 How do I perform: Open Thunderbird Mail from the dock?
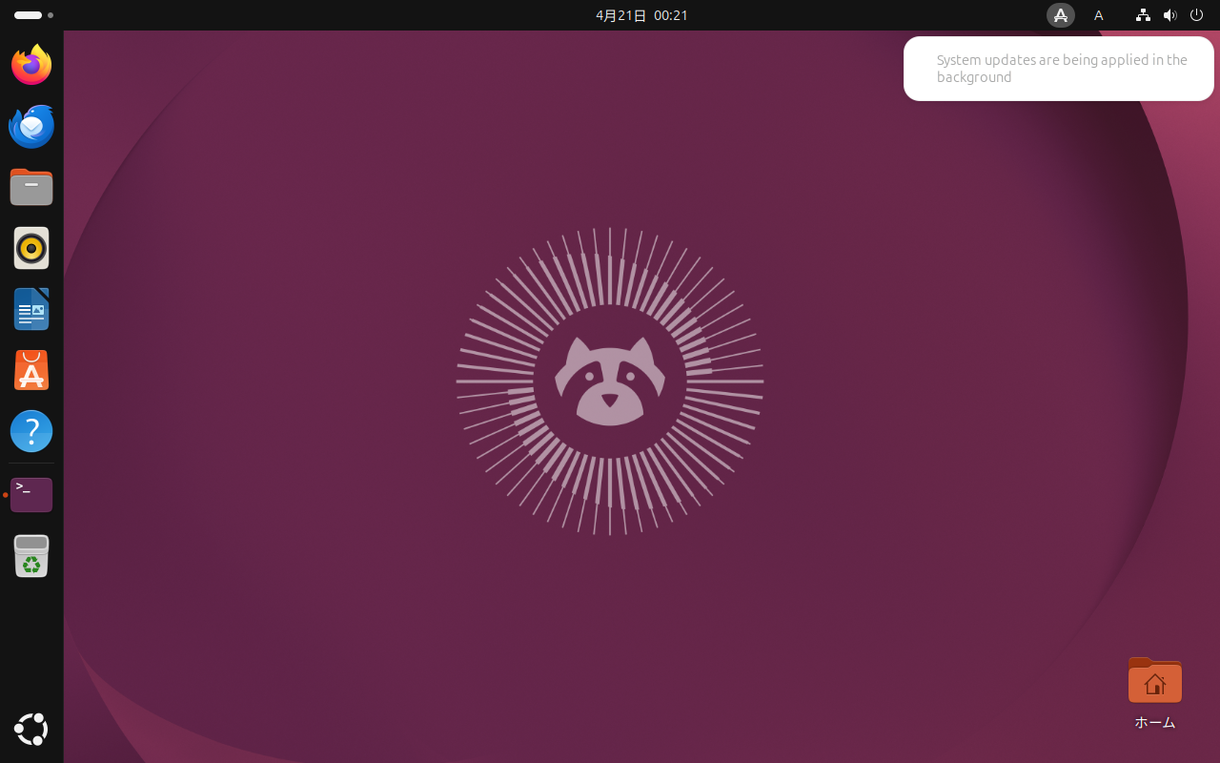tap(31, 127)
